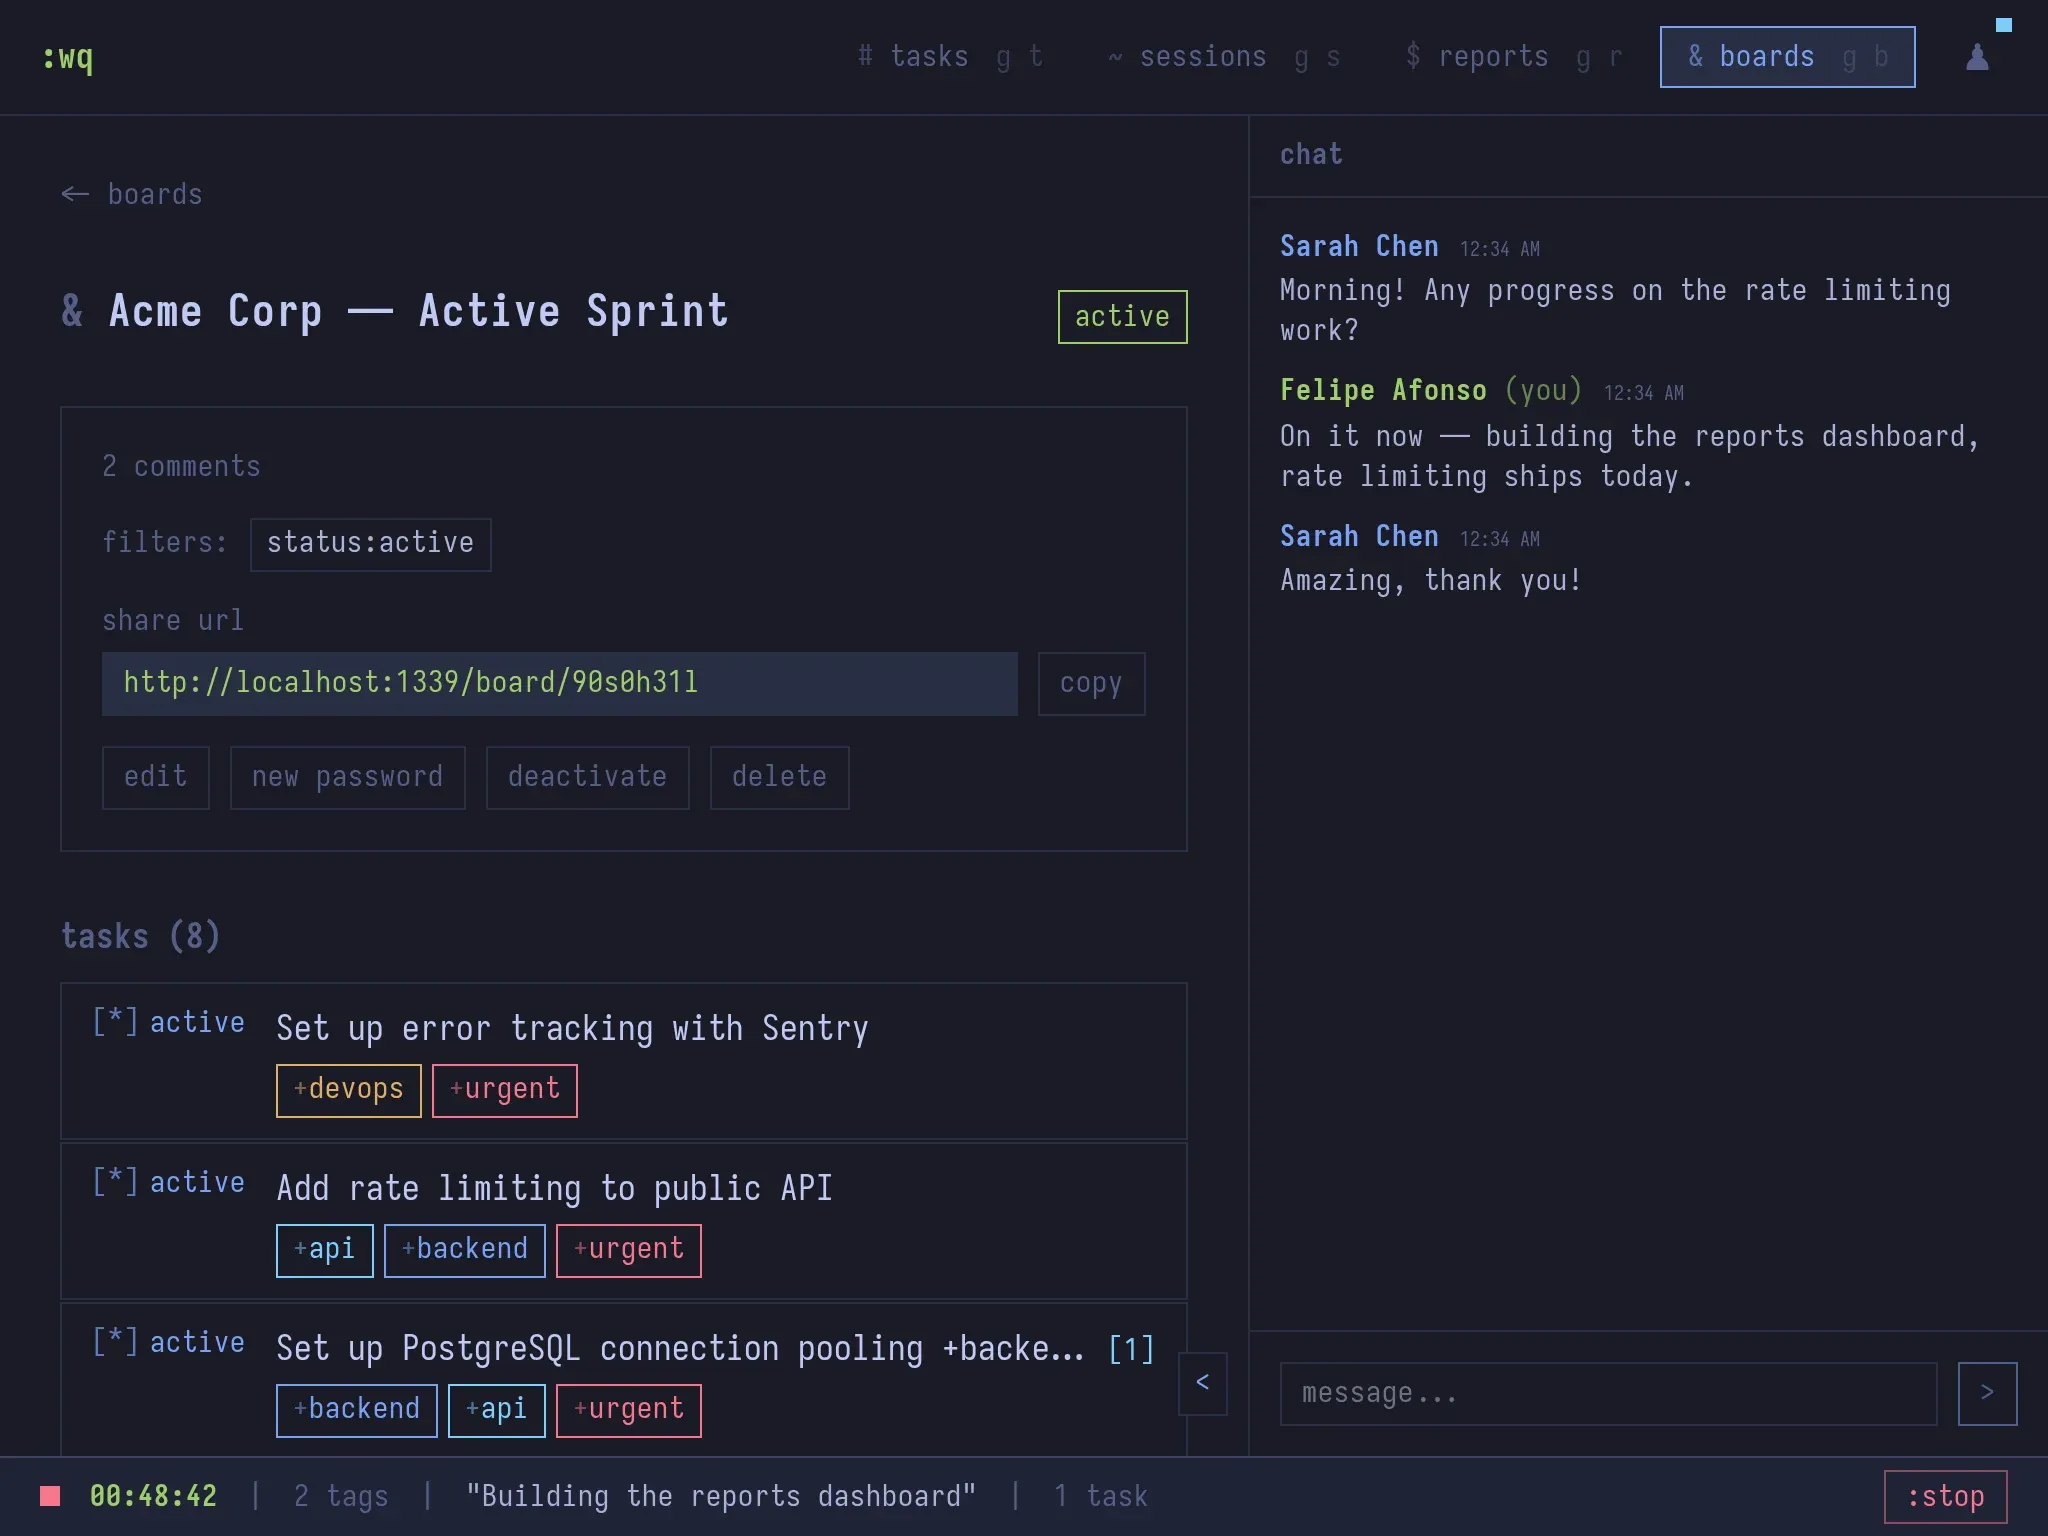Select the boards nav tab
This screenshot has height=1536, width=2048.
coord(1787,57)
